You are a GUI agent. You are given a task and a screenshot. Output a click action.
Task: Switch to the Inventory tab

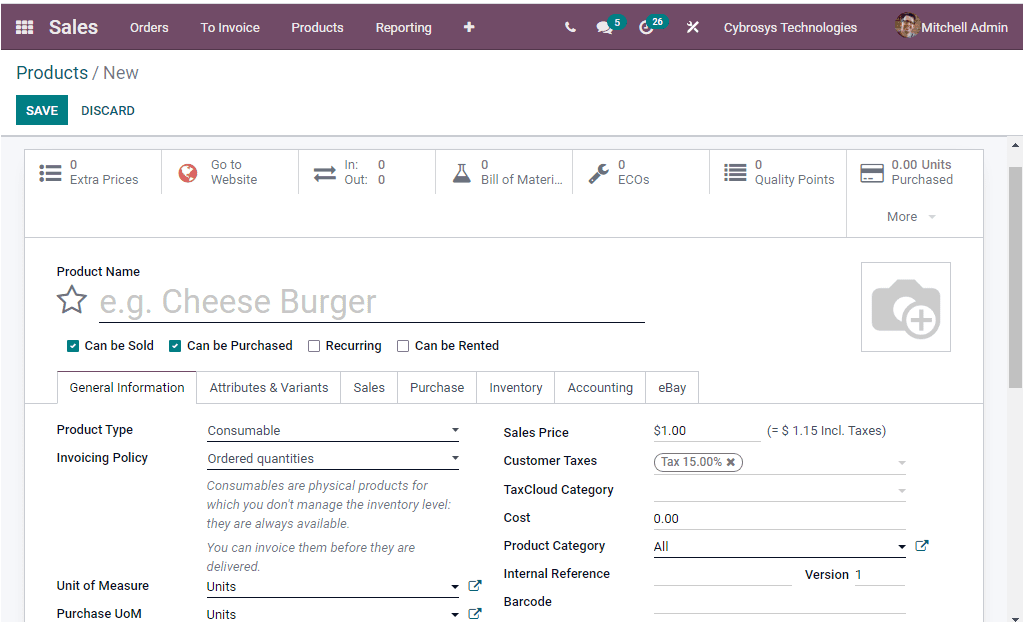515,387
